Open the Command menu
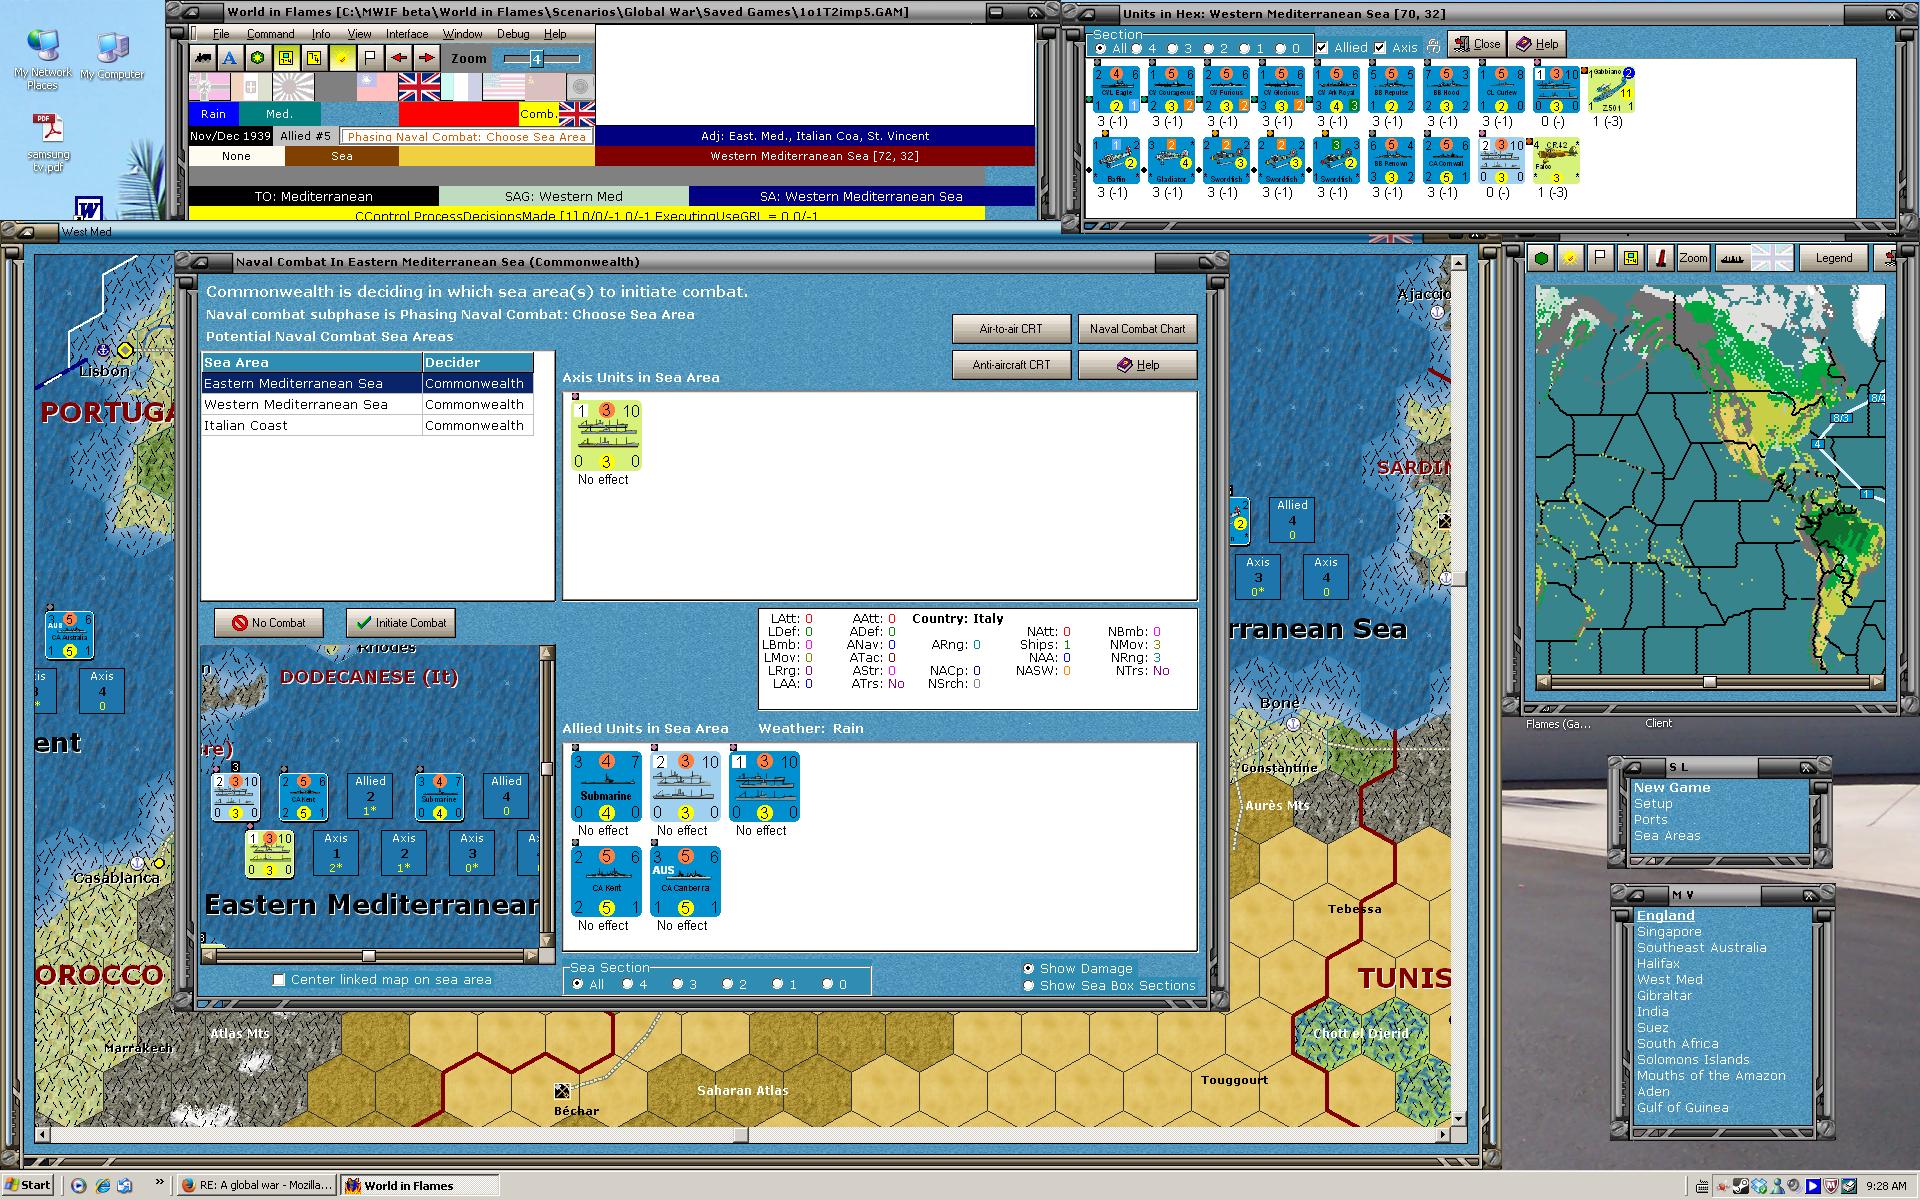Image resolution: width=1920 pixels, height=1200 pixels. tap(270, 34)
